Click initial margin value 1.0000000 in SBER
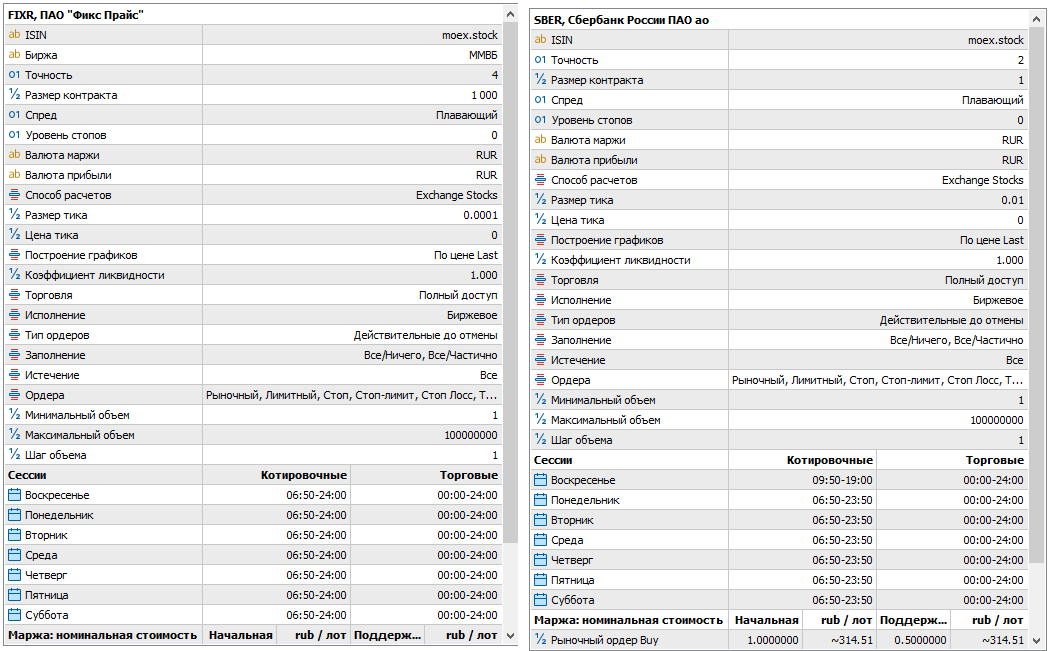Image resolution: width=1049 pixels, height=651 pixels. [x=773, y=640]
